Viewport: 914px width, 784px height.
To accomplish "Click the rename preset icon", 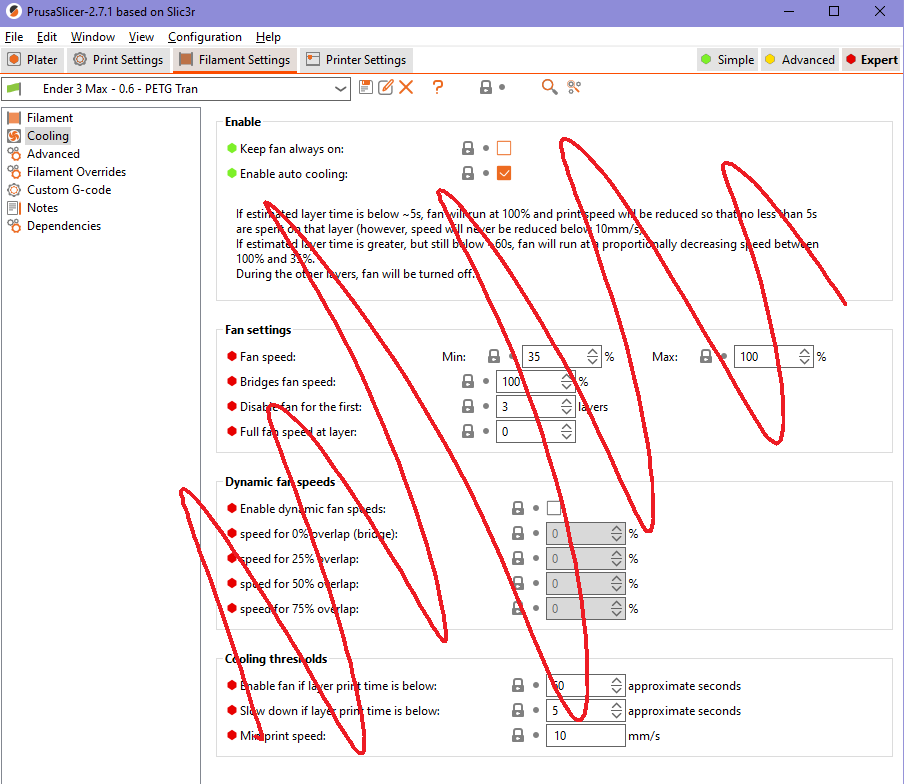I will 386,87.
